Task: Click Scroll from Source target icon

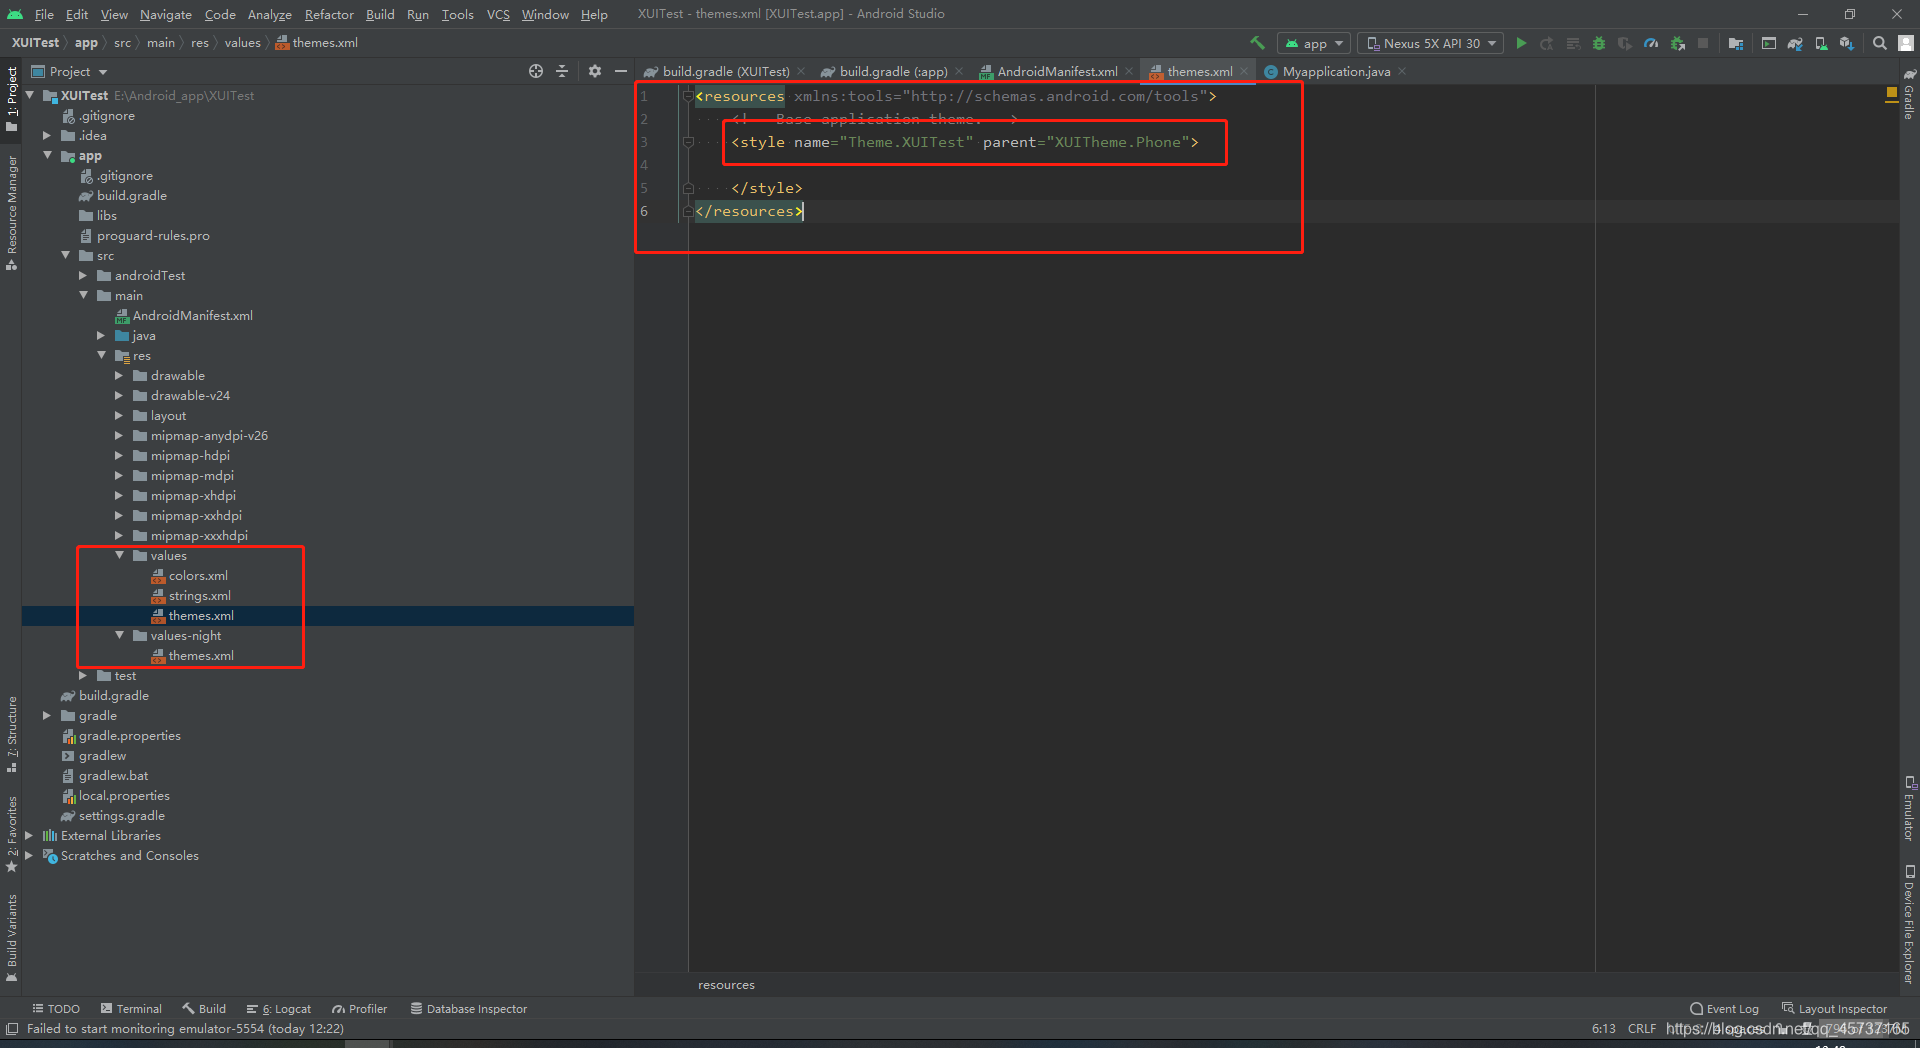Action: coord(536,71)
